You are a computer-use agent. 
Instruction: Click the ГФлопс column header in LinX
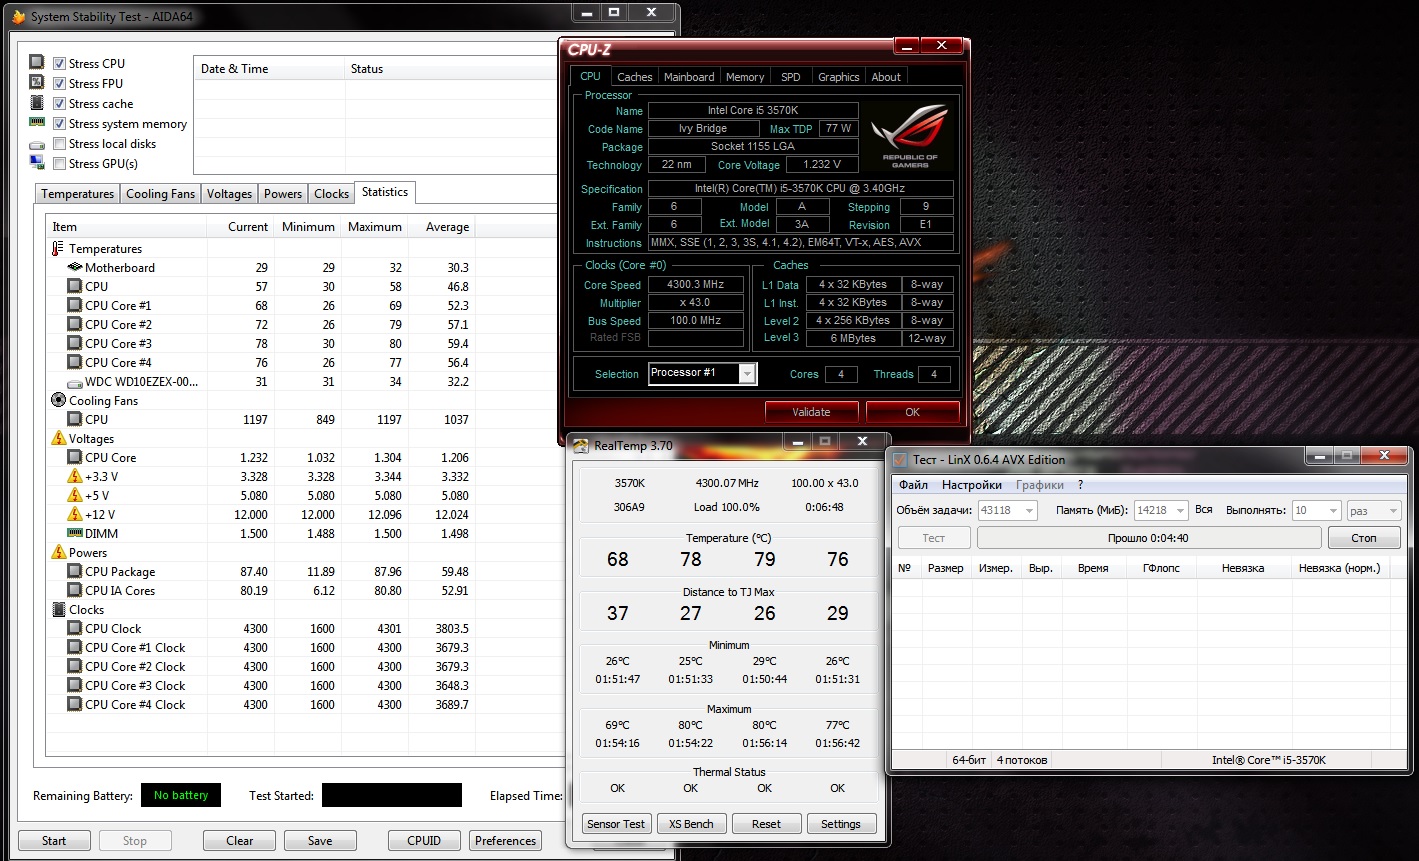click(x=1161, y=568)
